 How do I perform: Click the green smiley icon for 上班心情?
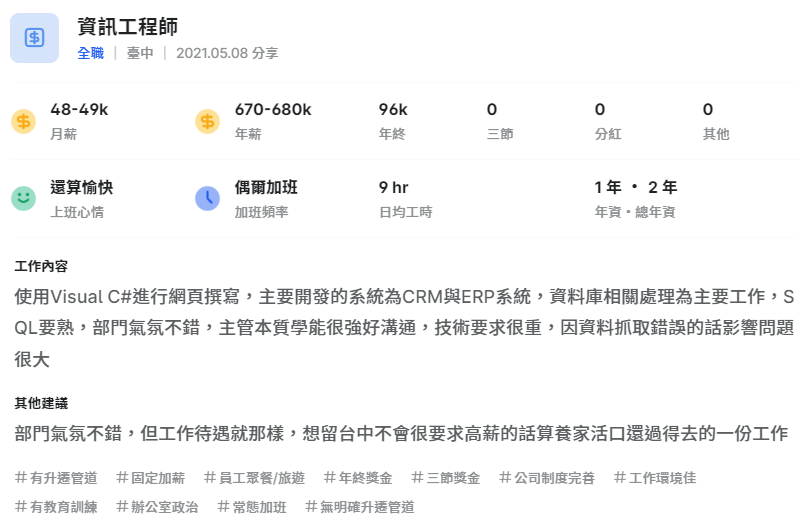(24, 198)
